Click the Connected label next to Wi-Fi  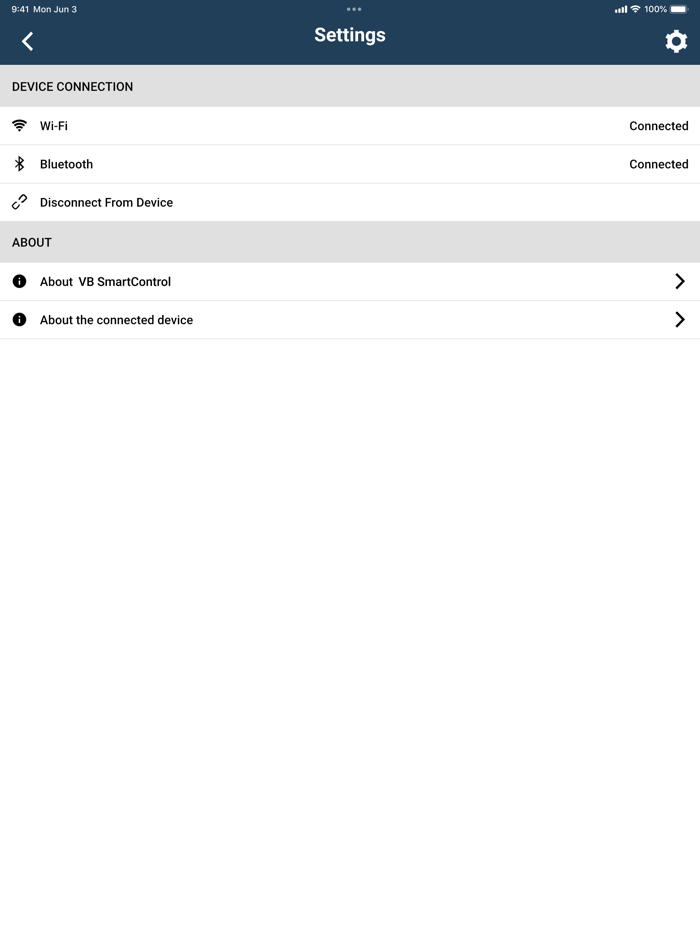click(x=658, y=126)
